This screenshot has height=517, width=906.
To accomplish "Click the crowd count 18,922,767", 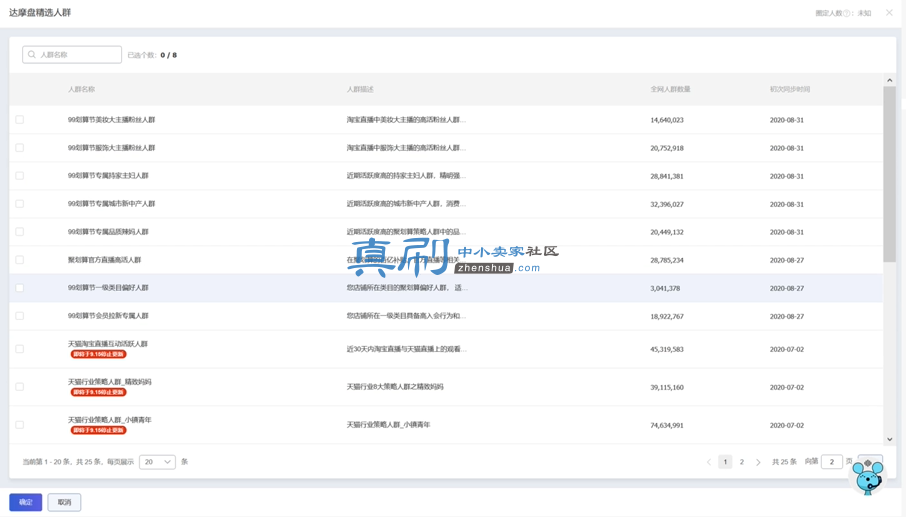I will click(667, 317).
